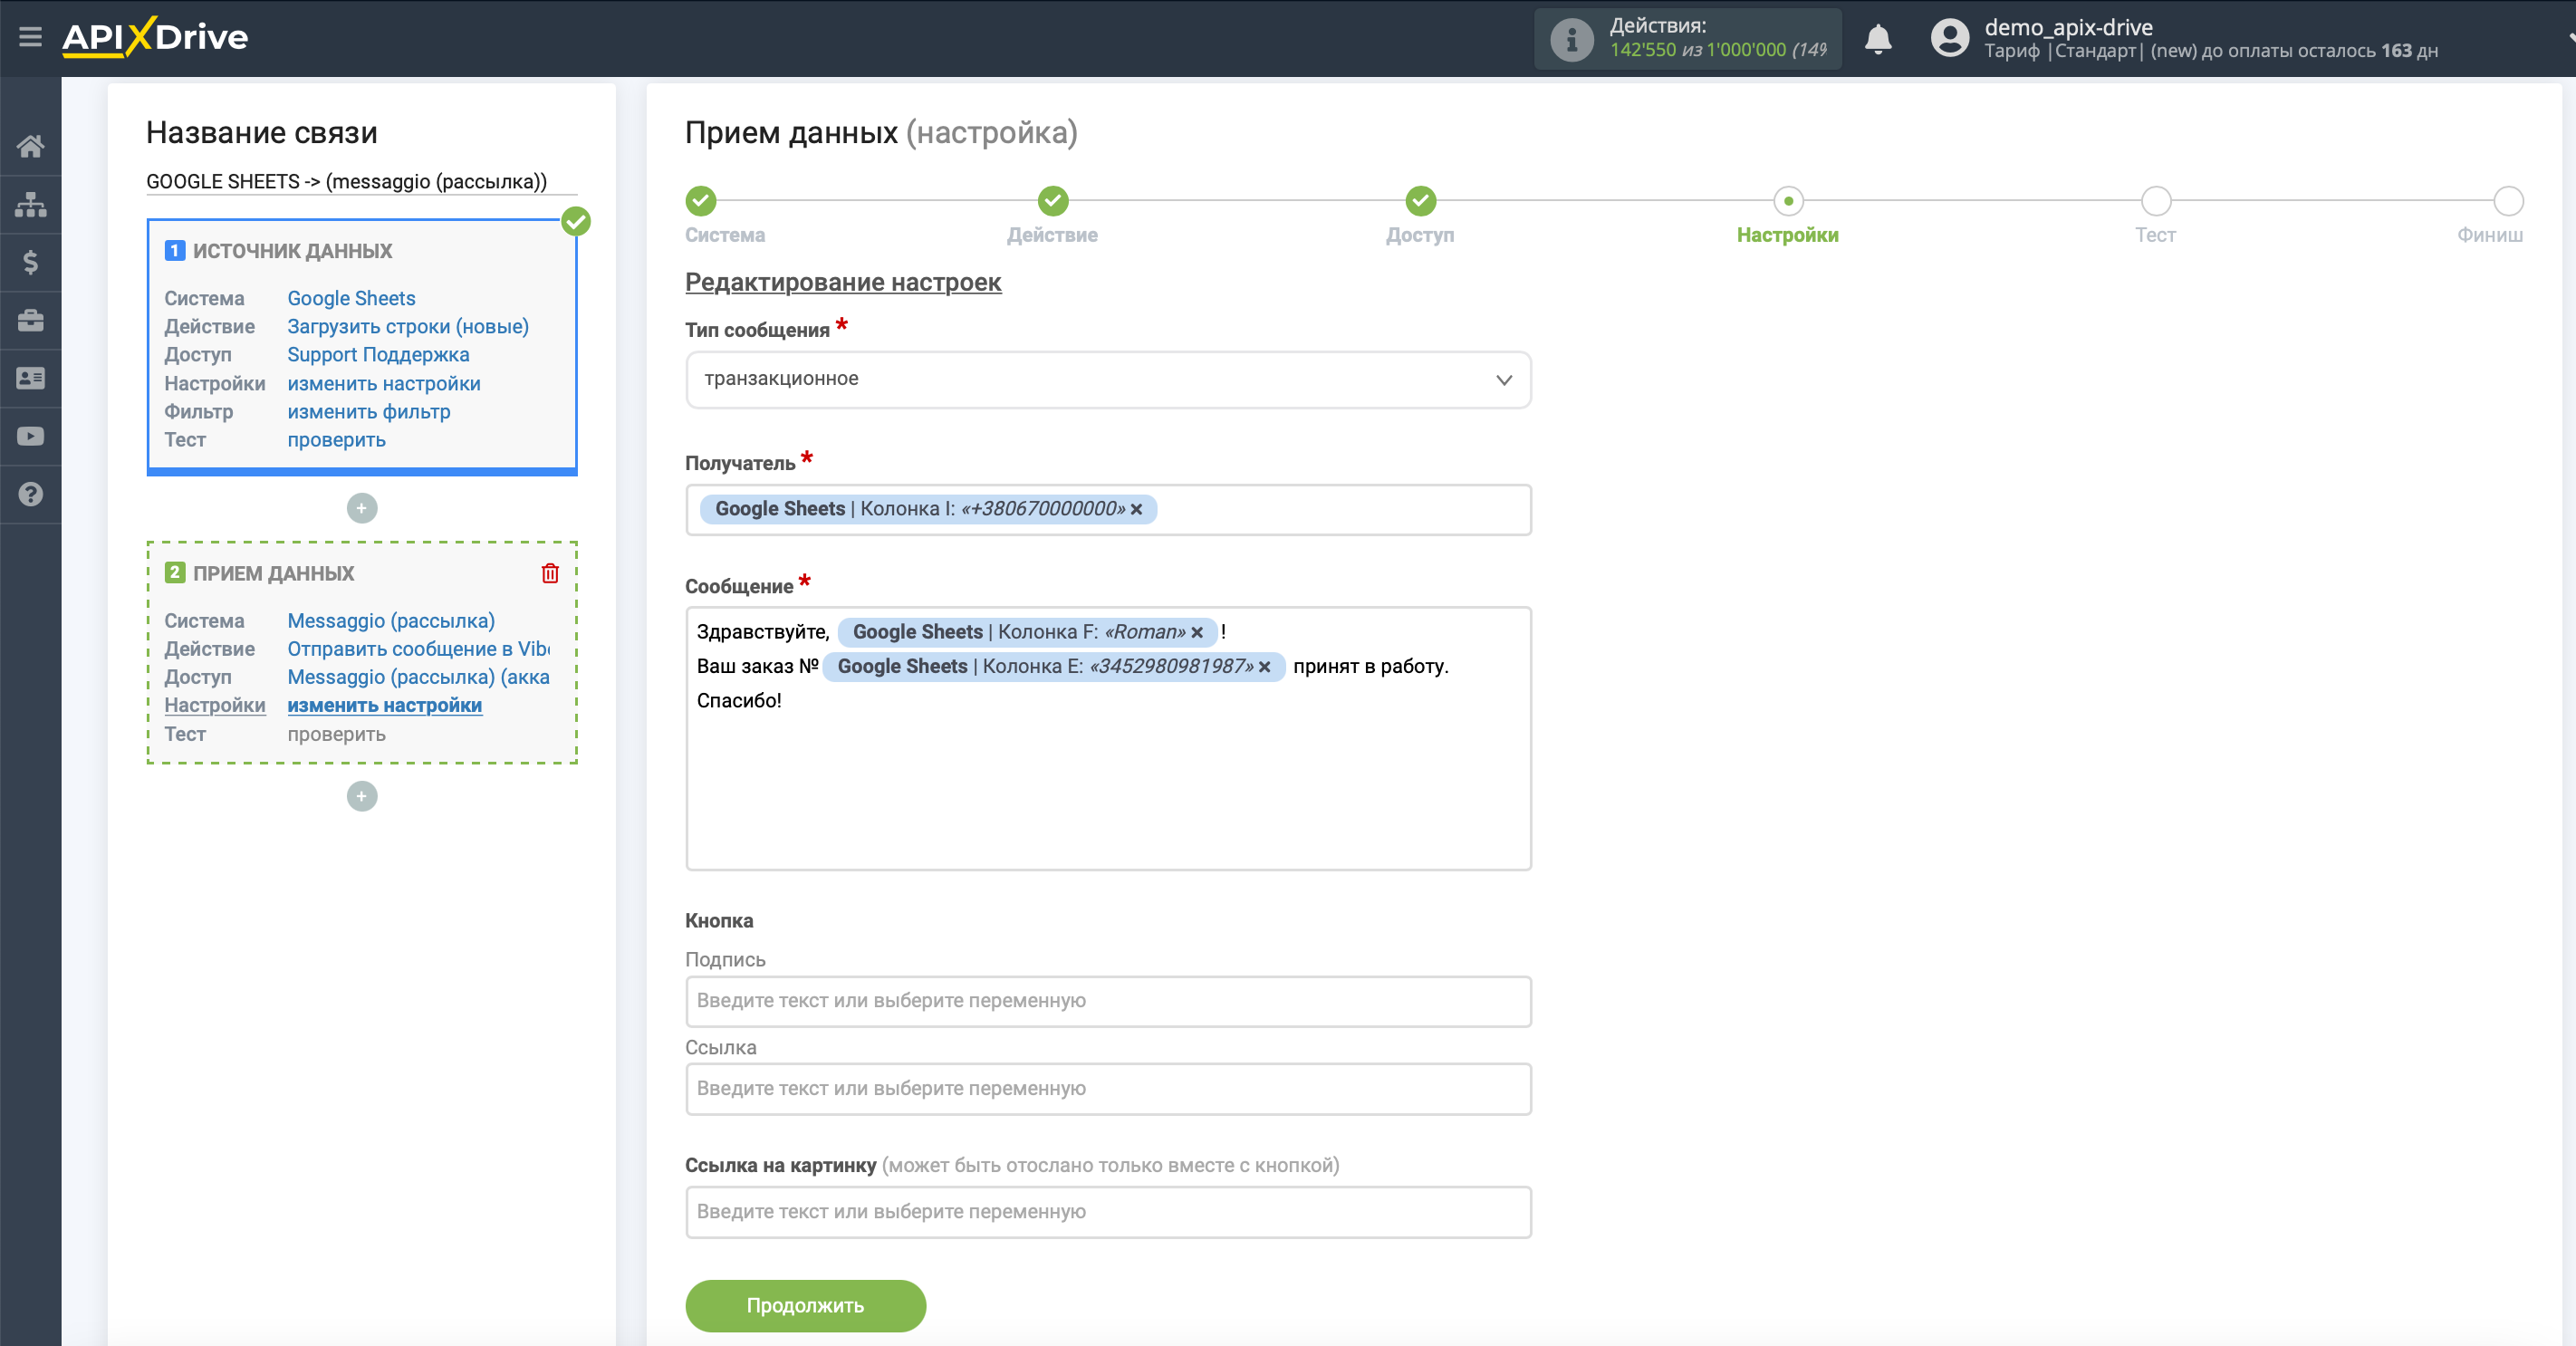Click the Редактирование настроек heading

[843, 282]
